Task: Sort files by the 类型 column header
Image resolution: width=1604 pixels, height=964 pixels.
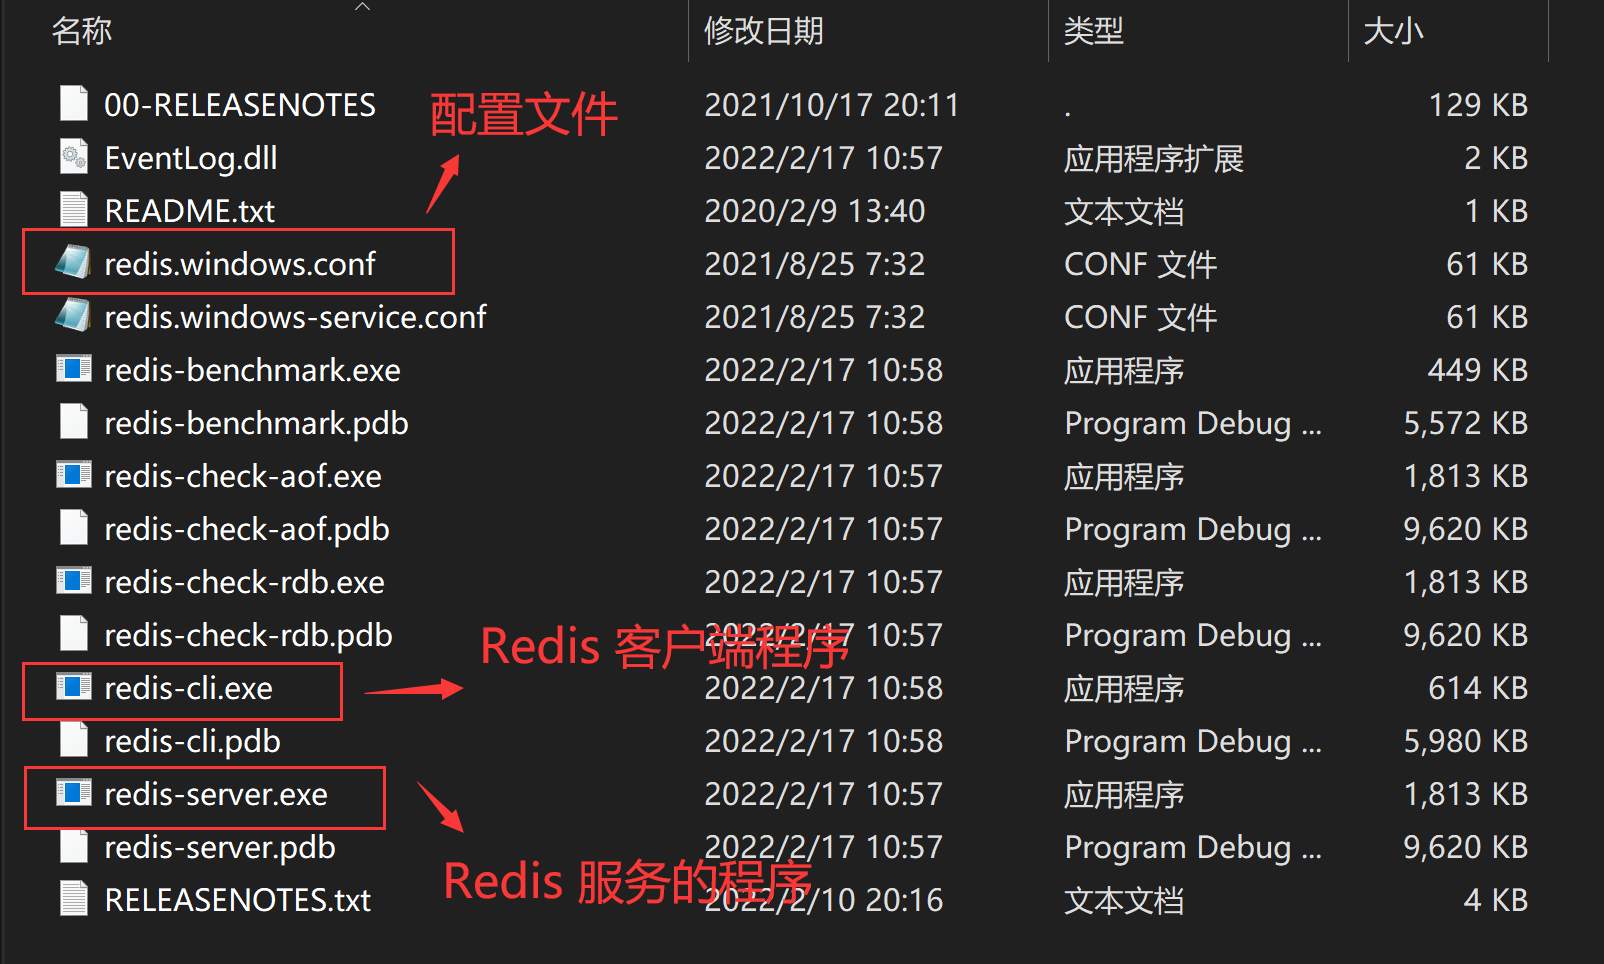Action: click(x=1093, y=31)
